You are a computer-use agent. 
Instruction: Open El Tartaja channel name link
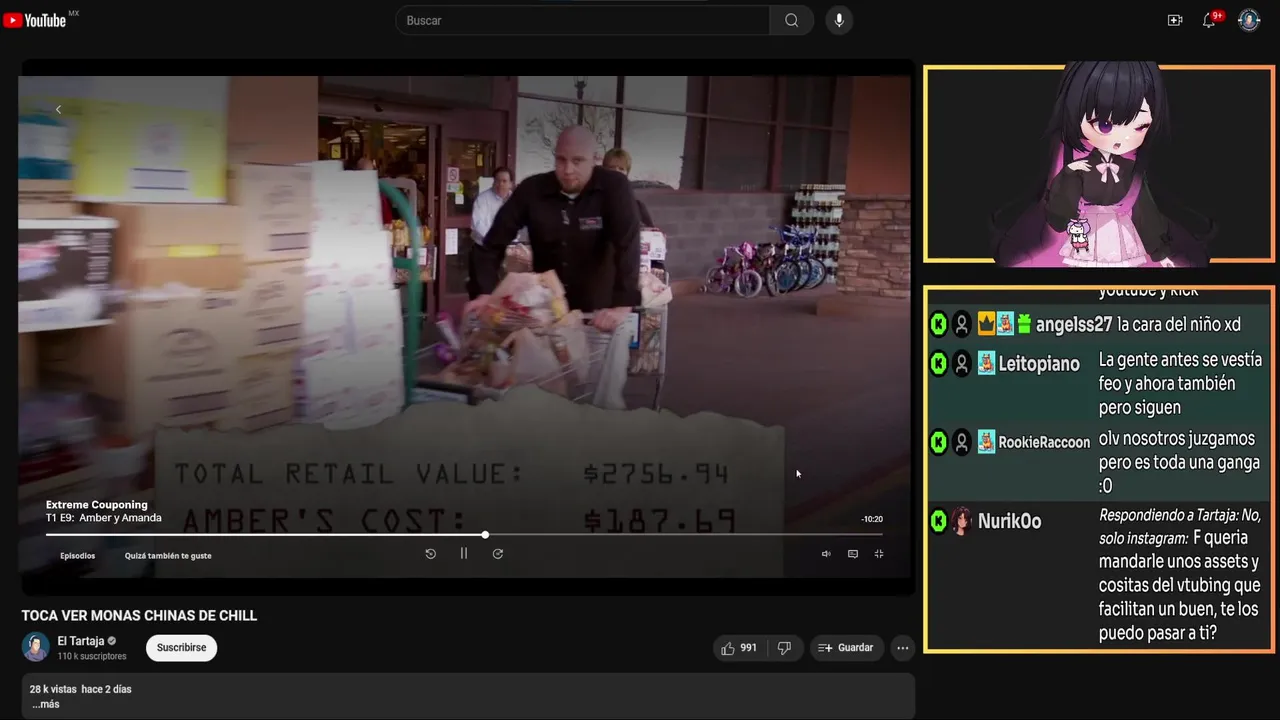[x=81, y=641]
